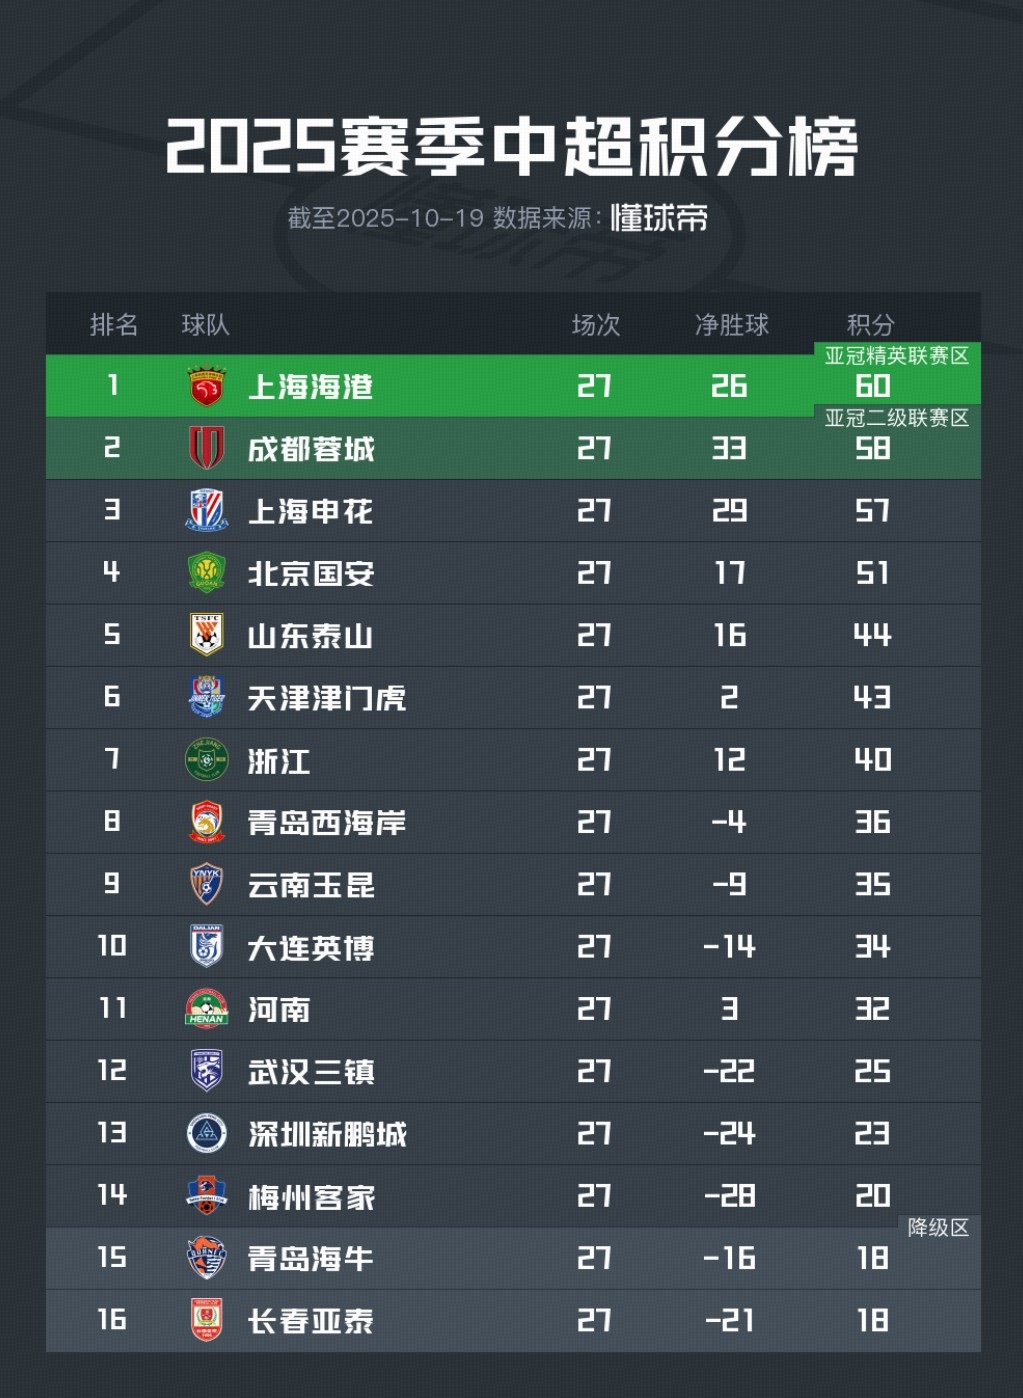Click the Beijing Guoan (北京国安) green badge
Viewport: 1023px width, 1398px height.
207,573
